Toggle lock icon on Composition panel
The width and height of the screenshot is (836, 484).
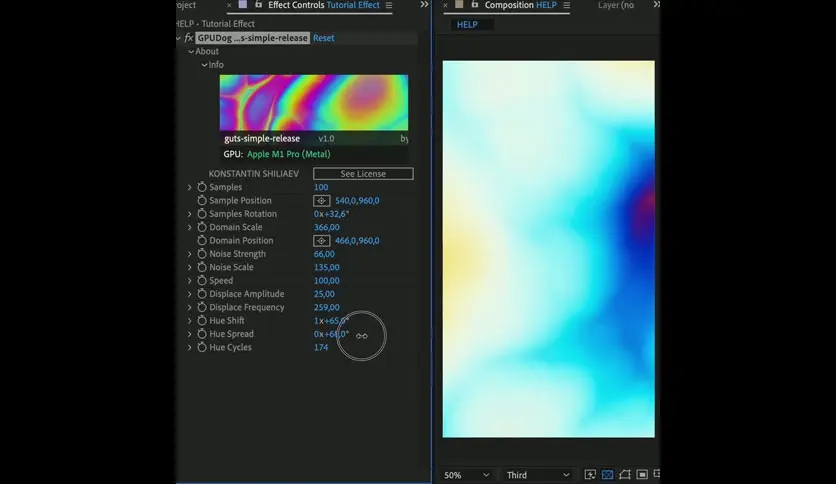(475, 4)
